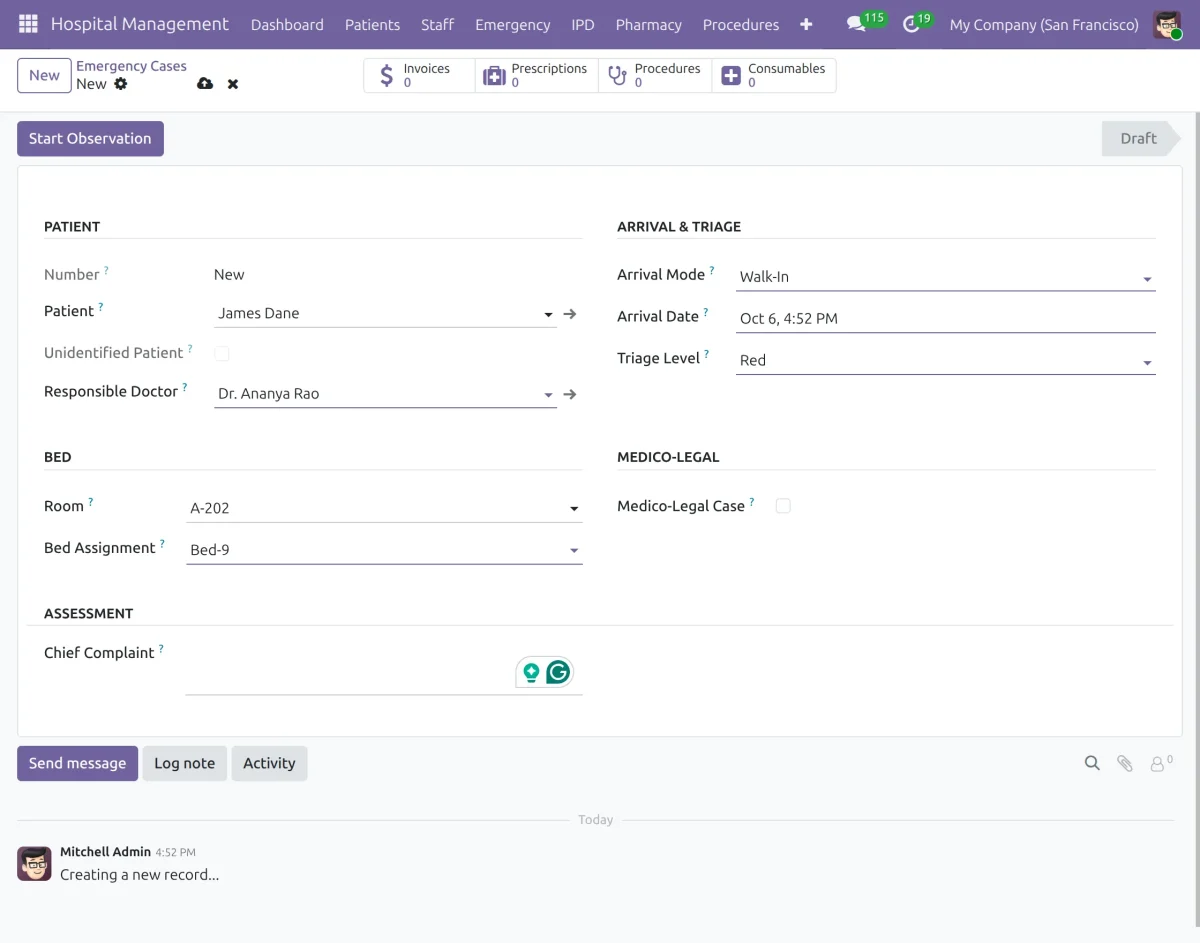1200x943 pixels.
Task: Open the Dashboard menu
Action: [x=287, y=24]
